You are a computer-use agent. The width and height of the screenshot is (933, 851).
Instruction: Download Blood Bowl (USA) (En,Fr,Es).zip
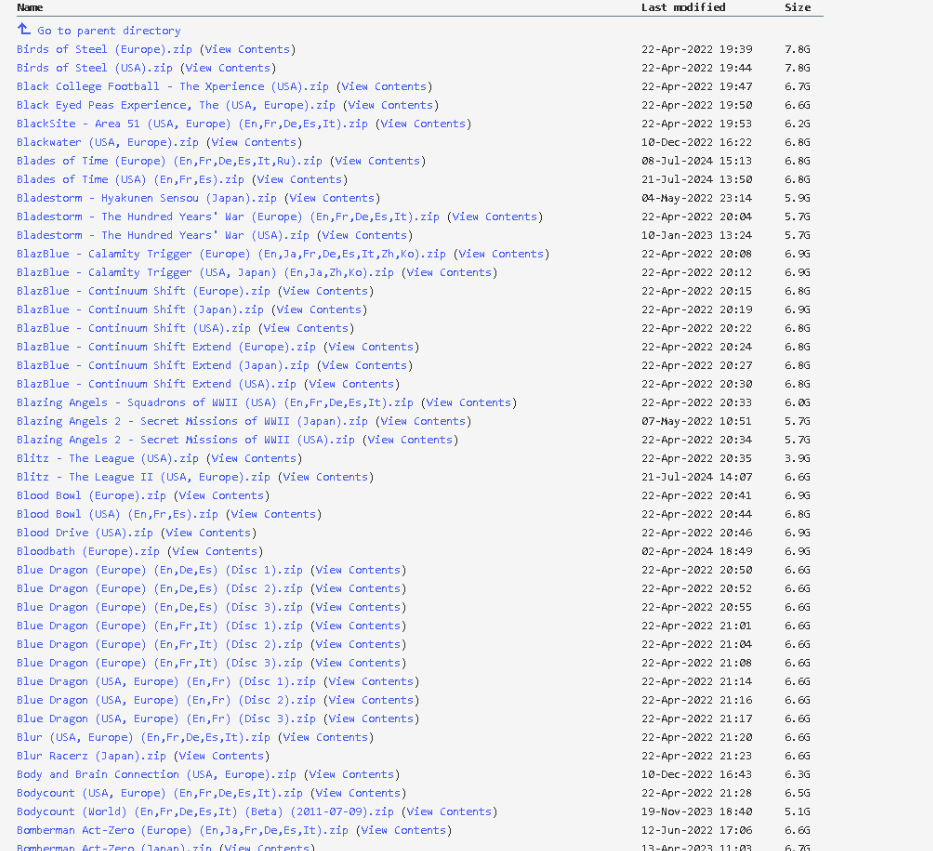coord(117,514)
